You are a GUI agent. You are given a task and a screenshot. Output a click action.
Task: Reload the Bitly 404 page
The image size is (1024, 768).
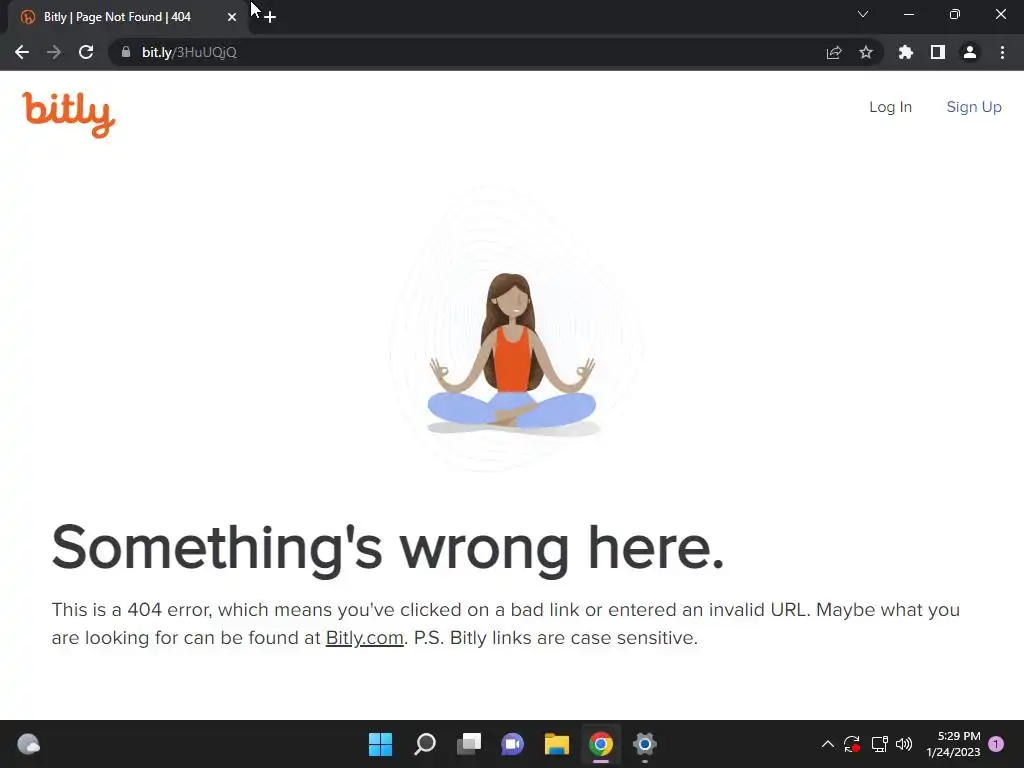(x=86, y=52)
